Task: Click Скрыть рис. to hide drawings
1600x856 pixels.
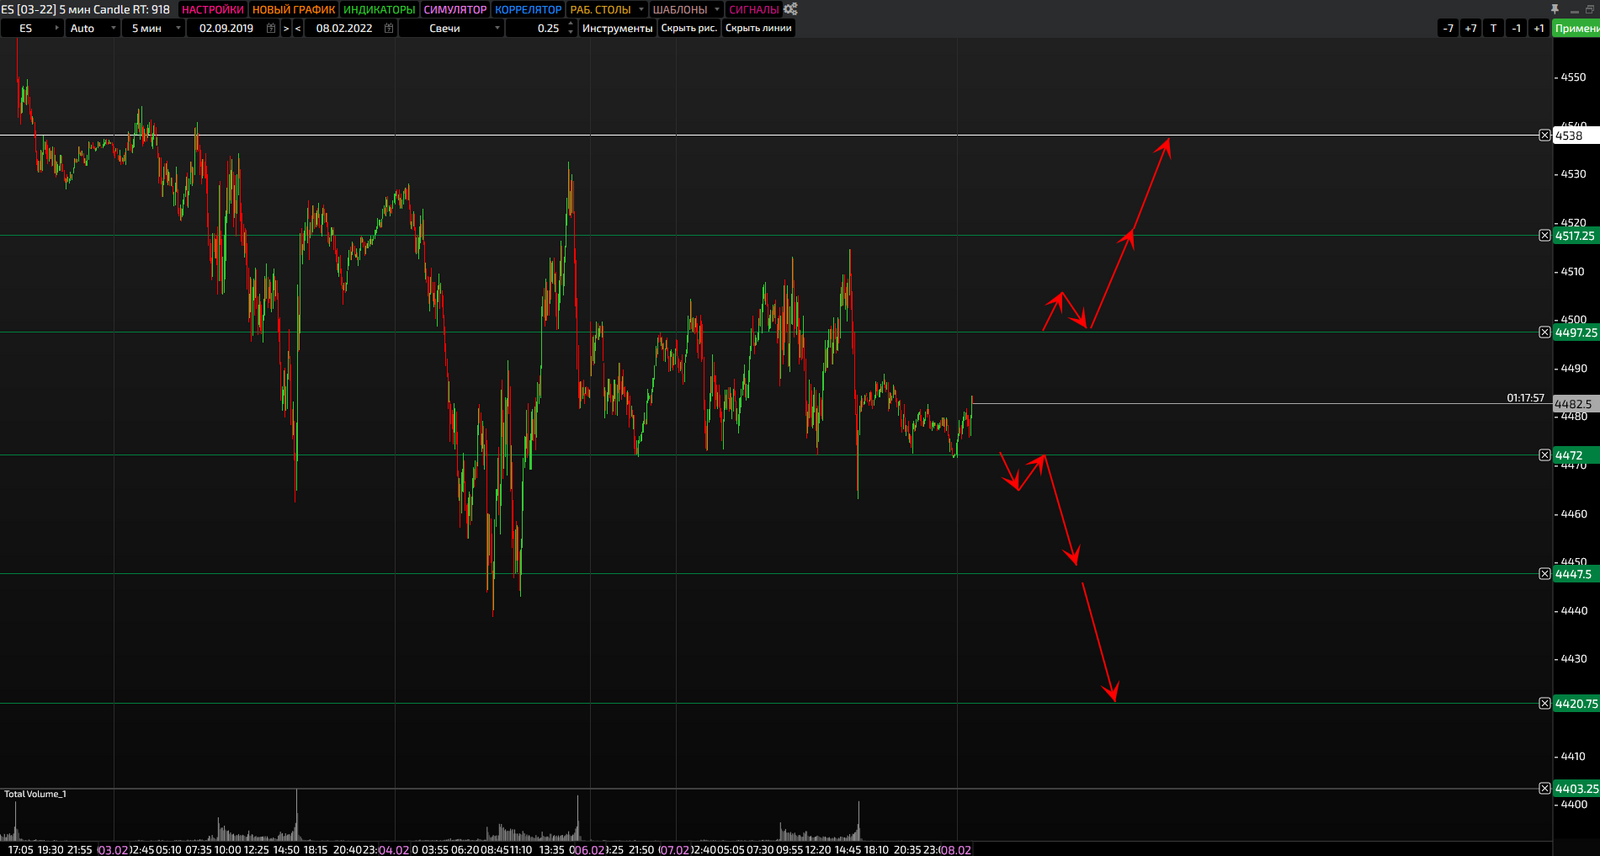Action: (x=689, y=28)
